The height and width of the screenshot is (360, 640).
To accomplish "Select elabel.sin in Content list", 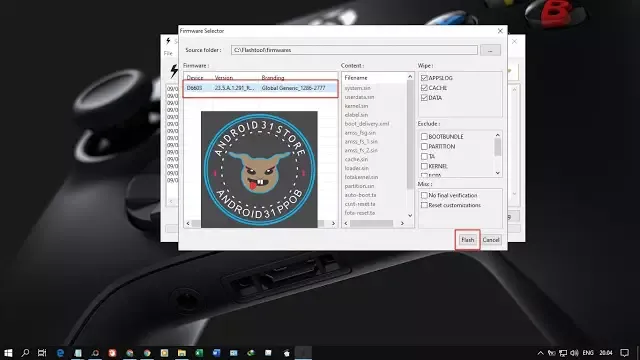I will [356, 115].
